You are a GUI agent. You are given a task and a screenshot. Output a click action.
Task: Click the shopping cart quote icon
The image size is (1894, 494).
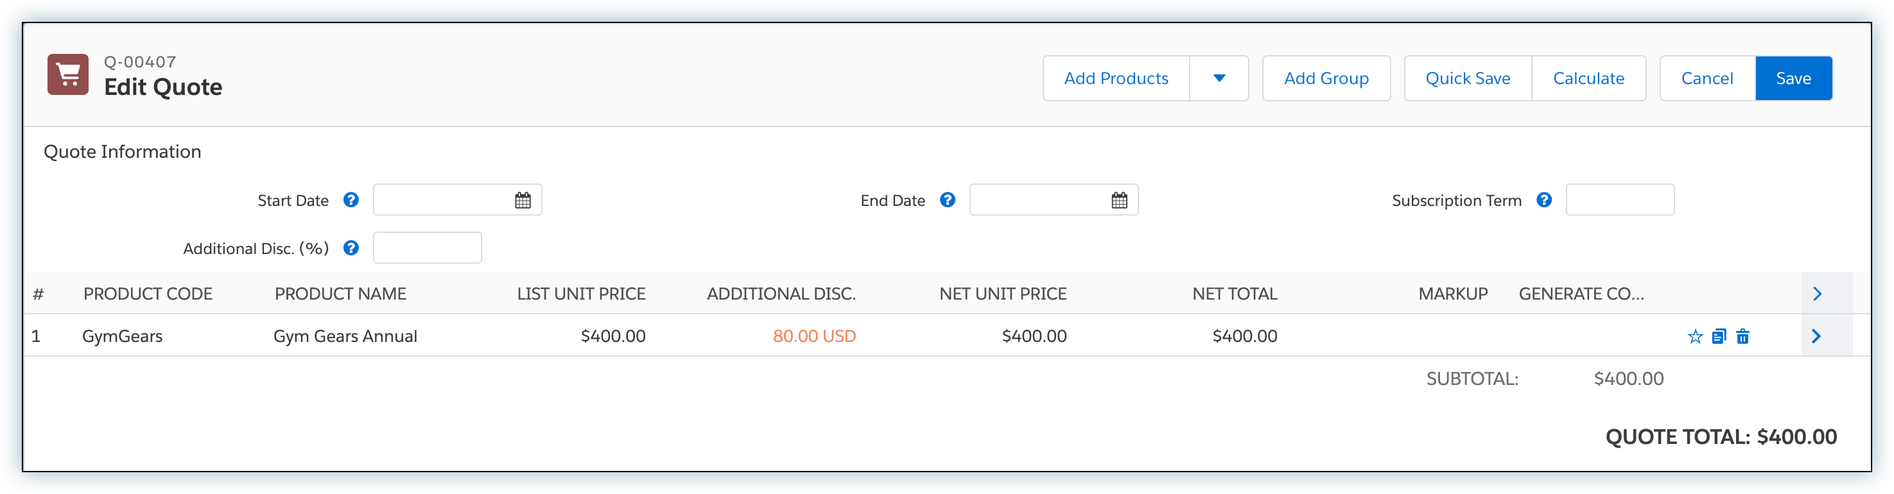tap(68, 75)
